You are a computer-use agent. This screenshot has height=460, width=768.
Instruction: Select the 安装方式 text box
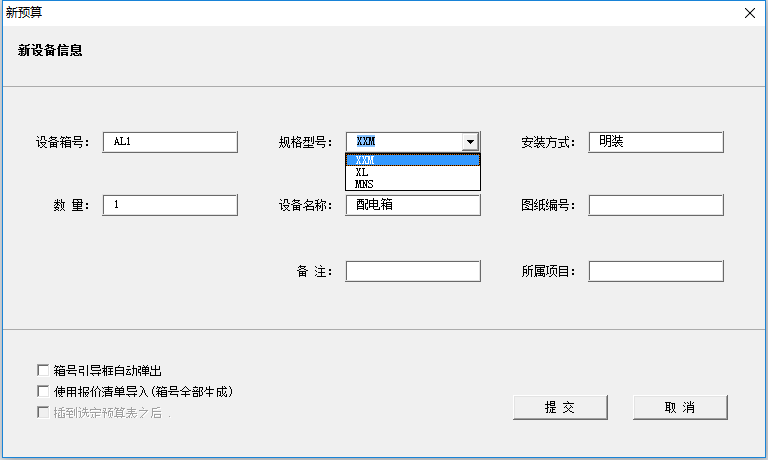(x=655, y=142)
